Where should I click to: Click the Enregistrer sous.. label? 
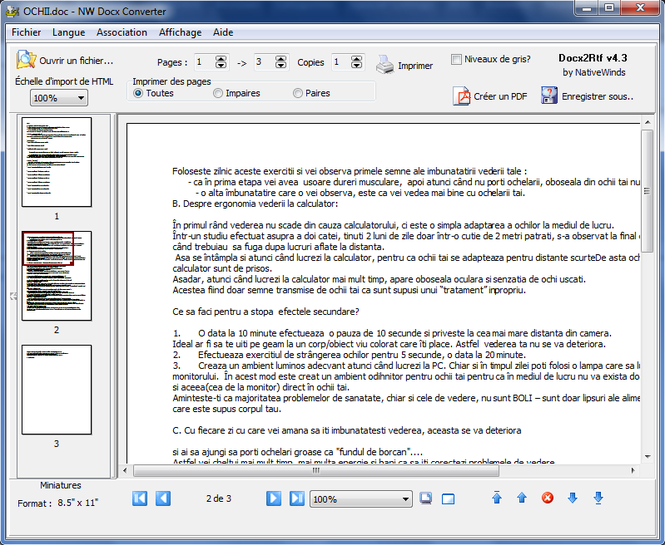tap(598, 96)
